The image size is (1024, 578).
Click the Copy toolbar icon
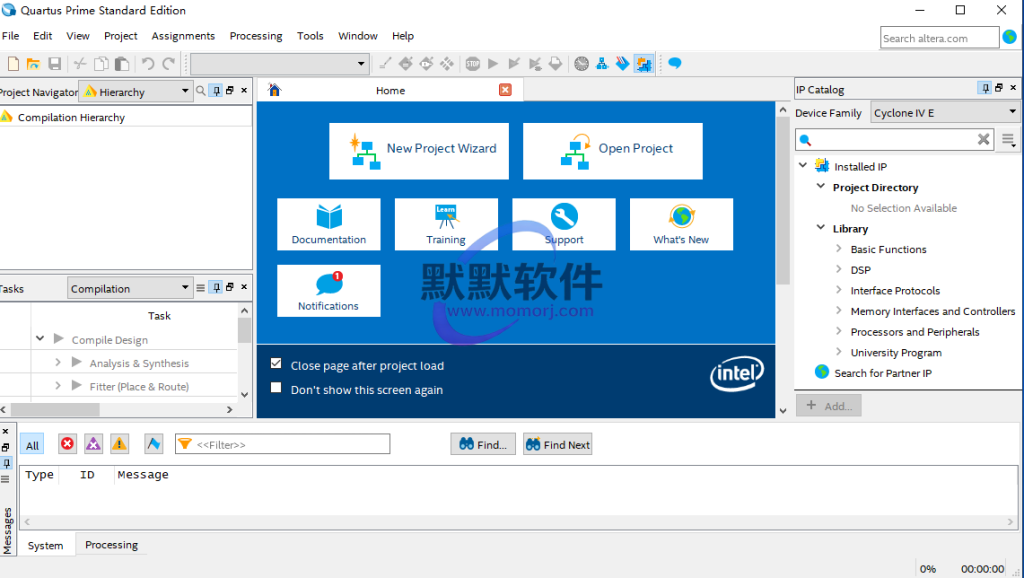coord(101,63)
